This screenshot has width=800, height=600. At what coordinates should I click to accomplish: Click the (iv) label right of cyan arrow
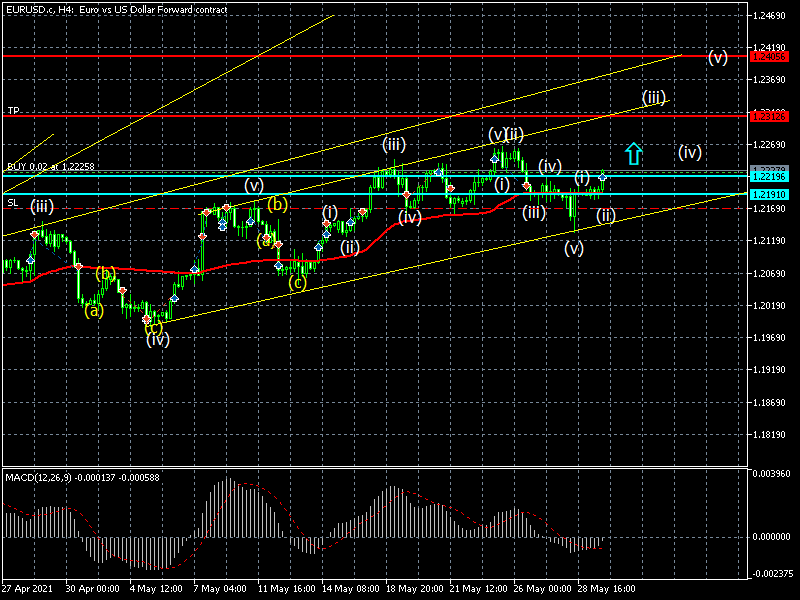coord(689,153)
